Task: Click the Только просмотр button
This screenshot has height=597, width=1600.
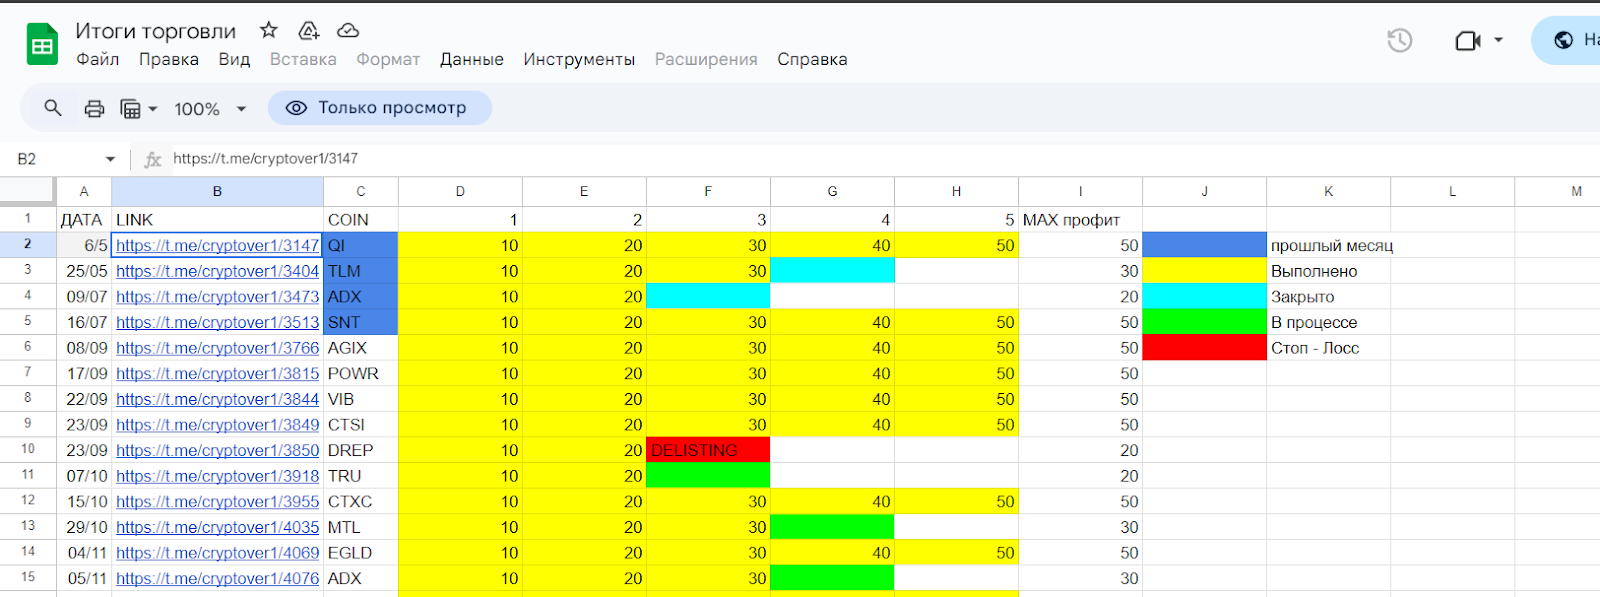Action: coord(380,108)
